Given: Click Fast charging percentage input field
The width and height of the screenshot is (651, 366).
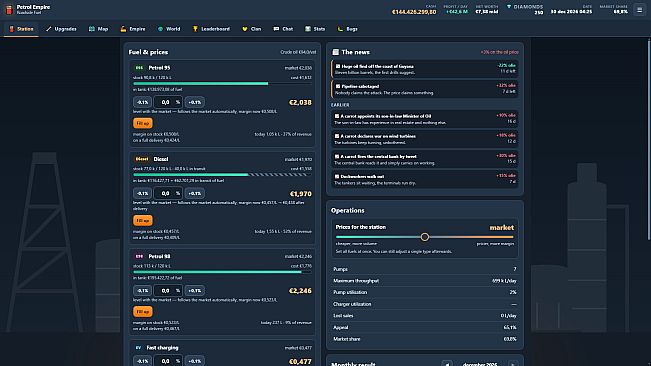Looking at the screenshot, I should click(168, 361).
